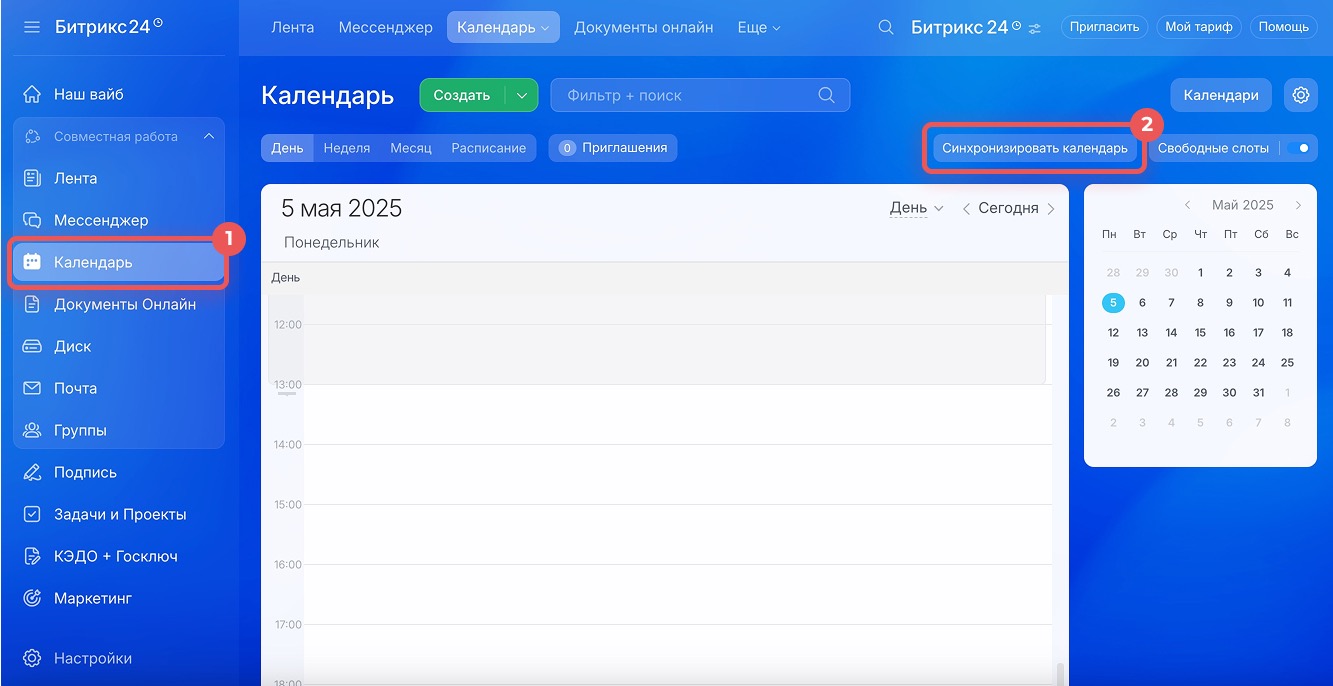Open Почта envelope icon in sidebar
This screenshot has width=1333, height=686.
pos(32,388)
